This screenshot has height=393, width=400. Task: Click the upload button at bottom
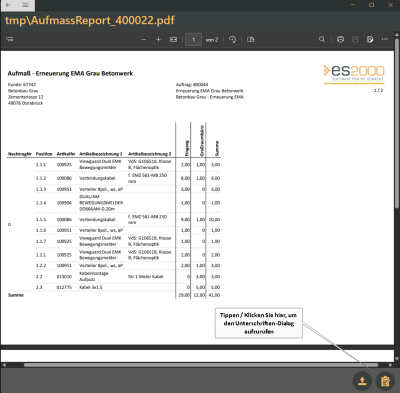pos(362,381)
